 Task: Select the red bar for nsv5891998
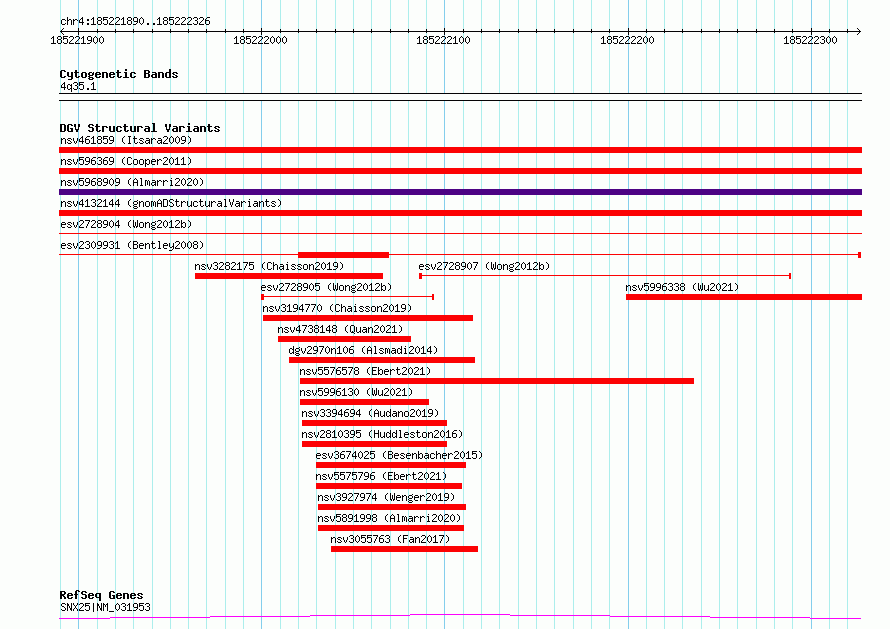click(x=391, y=528)
